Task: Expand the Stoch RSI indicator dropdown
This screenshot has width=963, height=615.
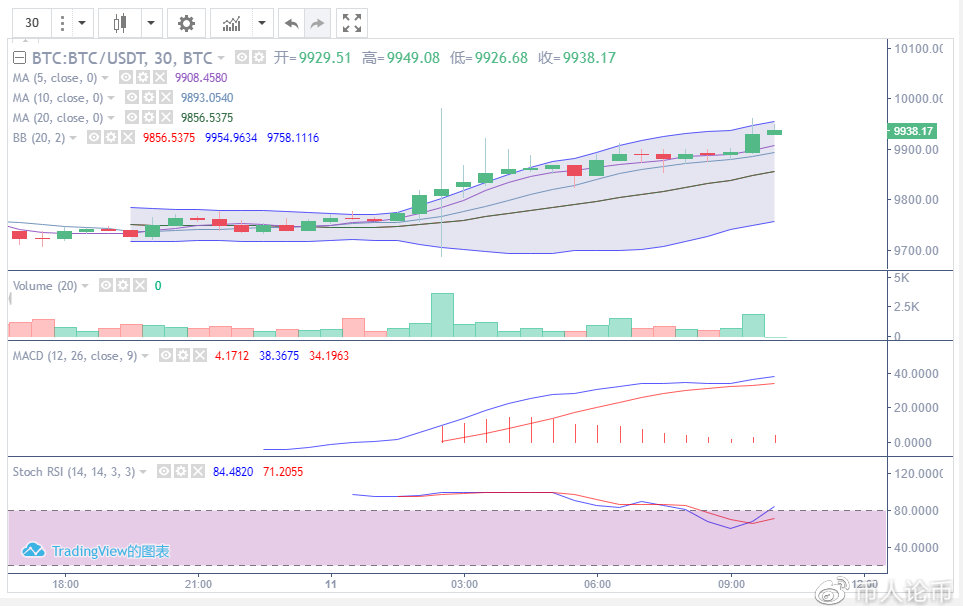Action: pos(143,471)
